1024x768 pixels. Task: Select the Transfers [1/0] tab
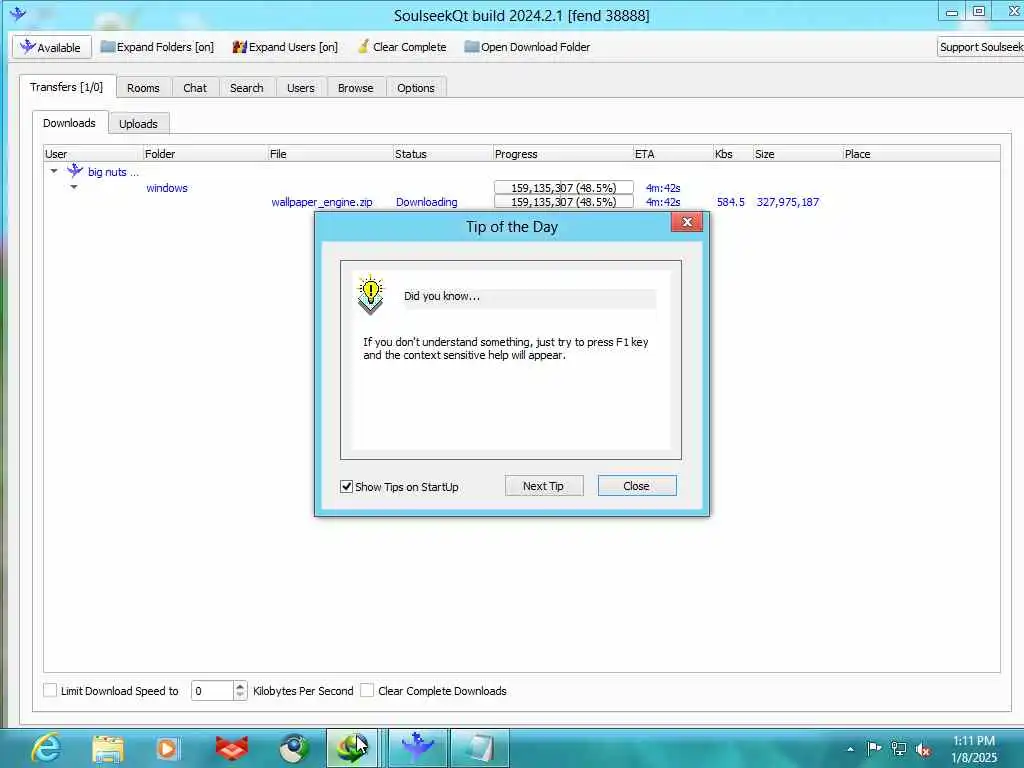coord(67,87)
